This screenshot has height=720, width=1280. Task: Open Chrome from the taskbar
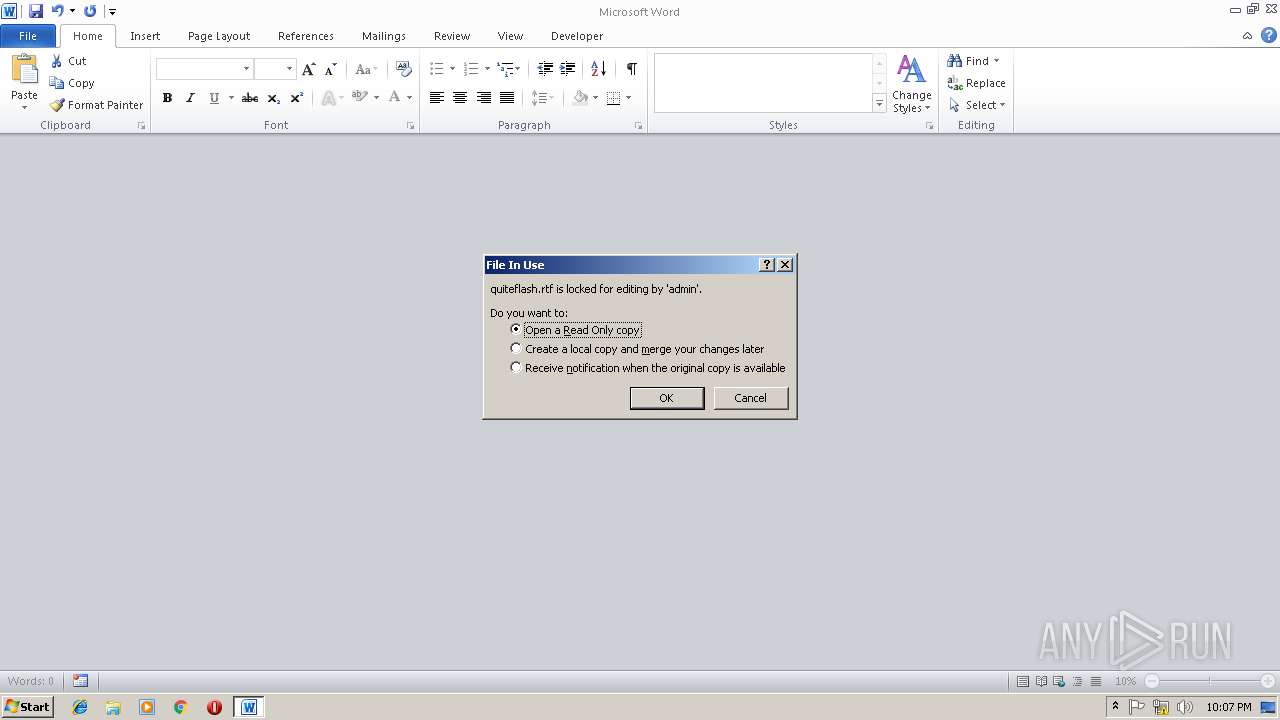click(x=181, y=707)
